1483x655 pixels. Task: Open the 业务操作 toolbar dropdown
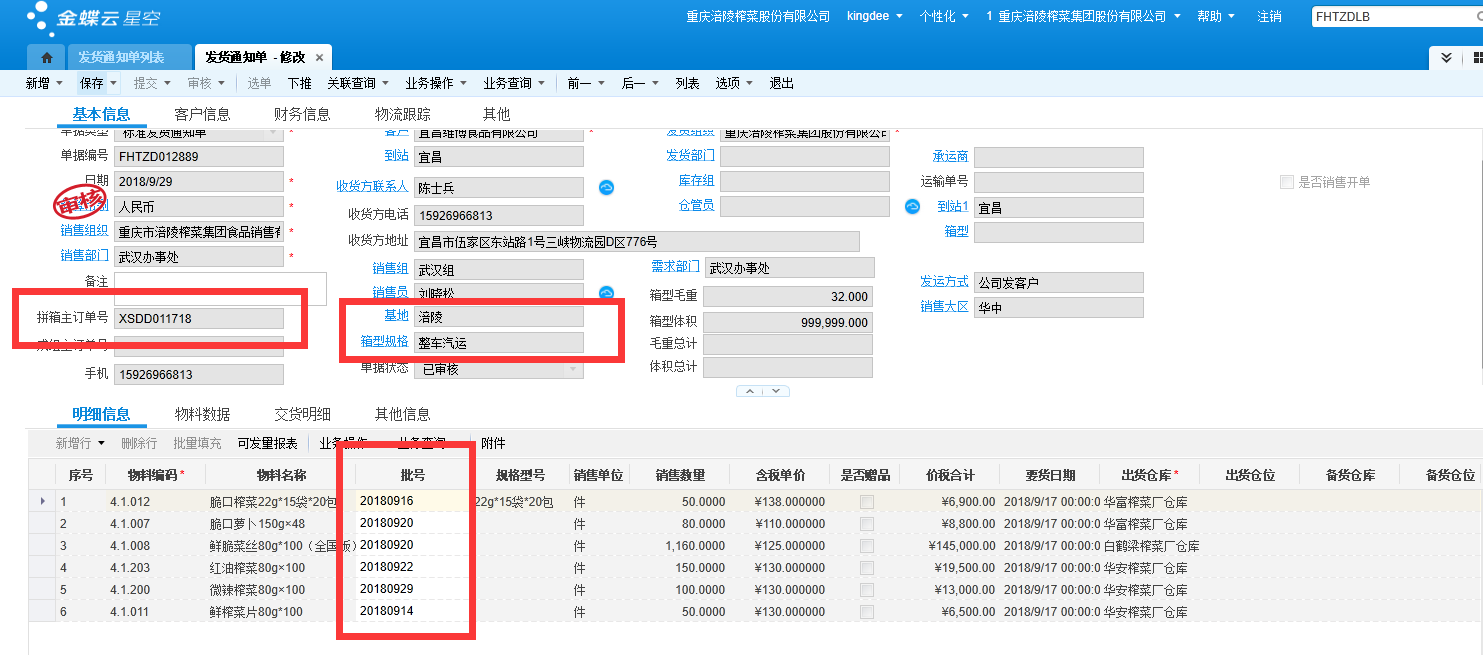point(433,84)
